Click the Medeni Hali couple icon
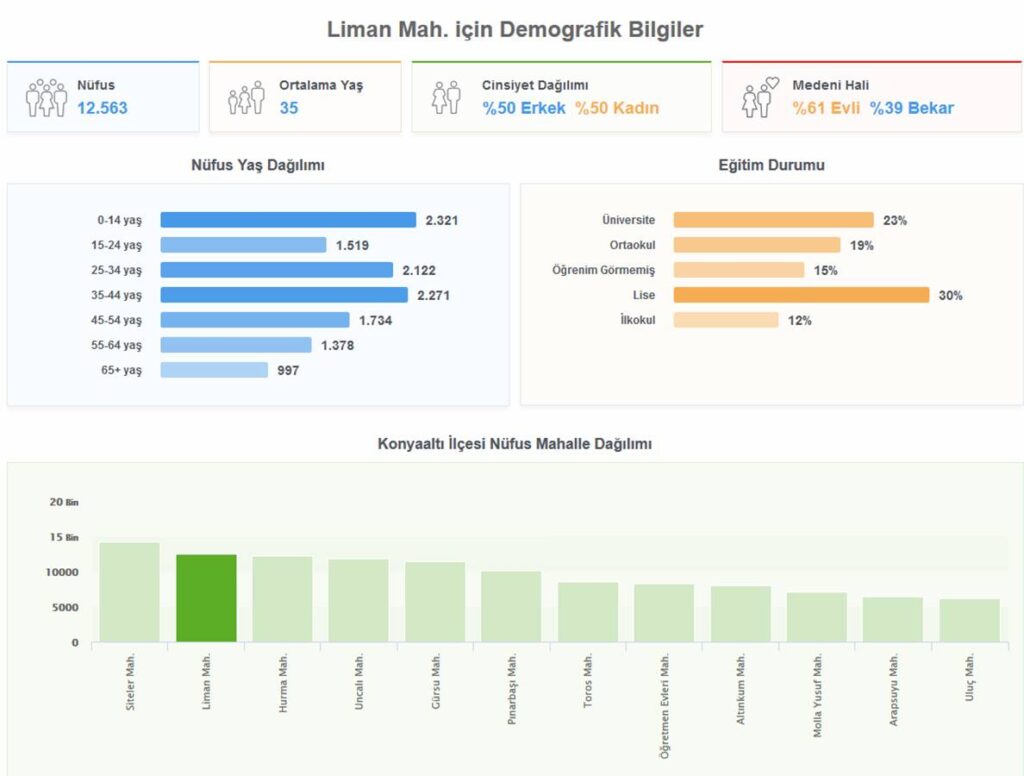Image resolution: width=1024 pixels, height=776 pixels. point(760,97)
